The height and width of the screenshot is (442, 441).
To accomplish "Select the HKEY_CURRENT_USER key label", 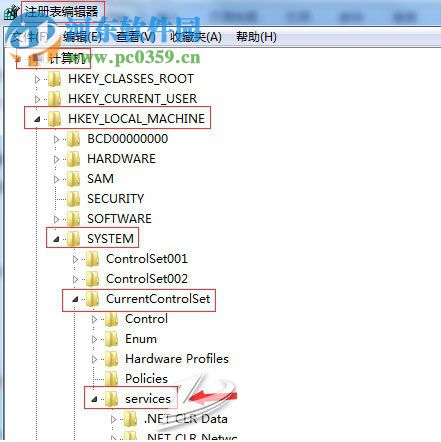I will pyautogui.click(x=132, y=99).
